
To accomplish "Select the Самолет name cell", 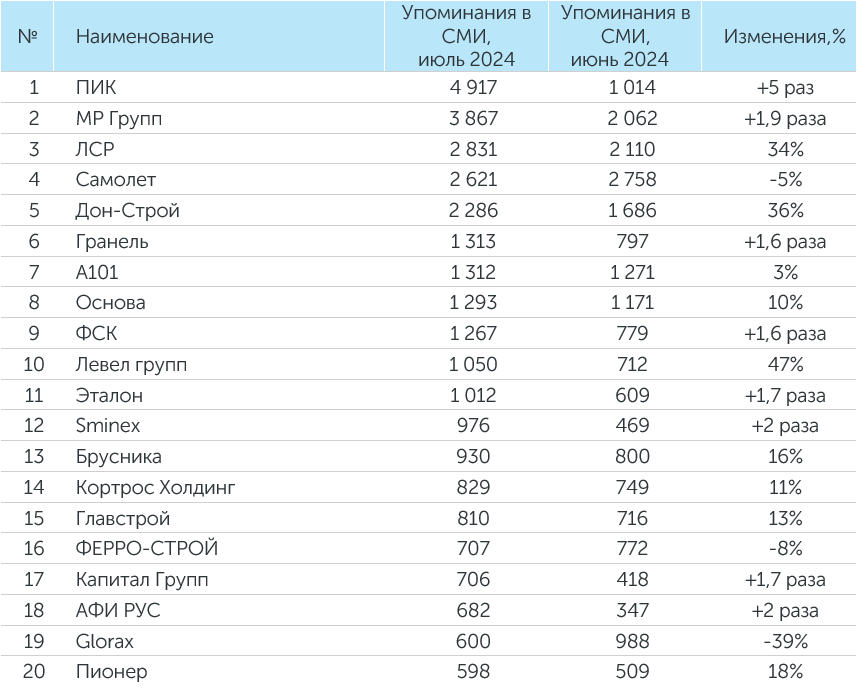I will pos(116,179).
